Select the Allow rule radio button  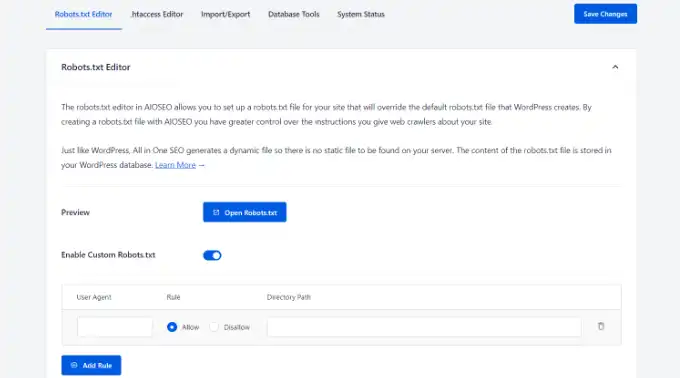pos(172,327)
